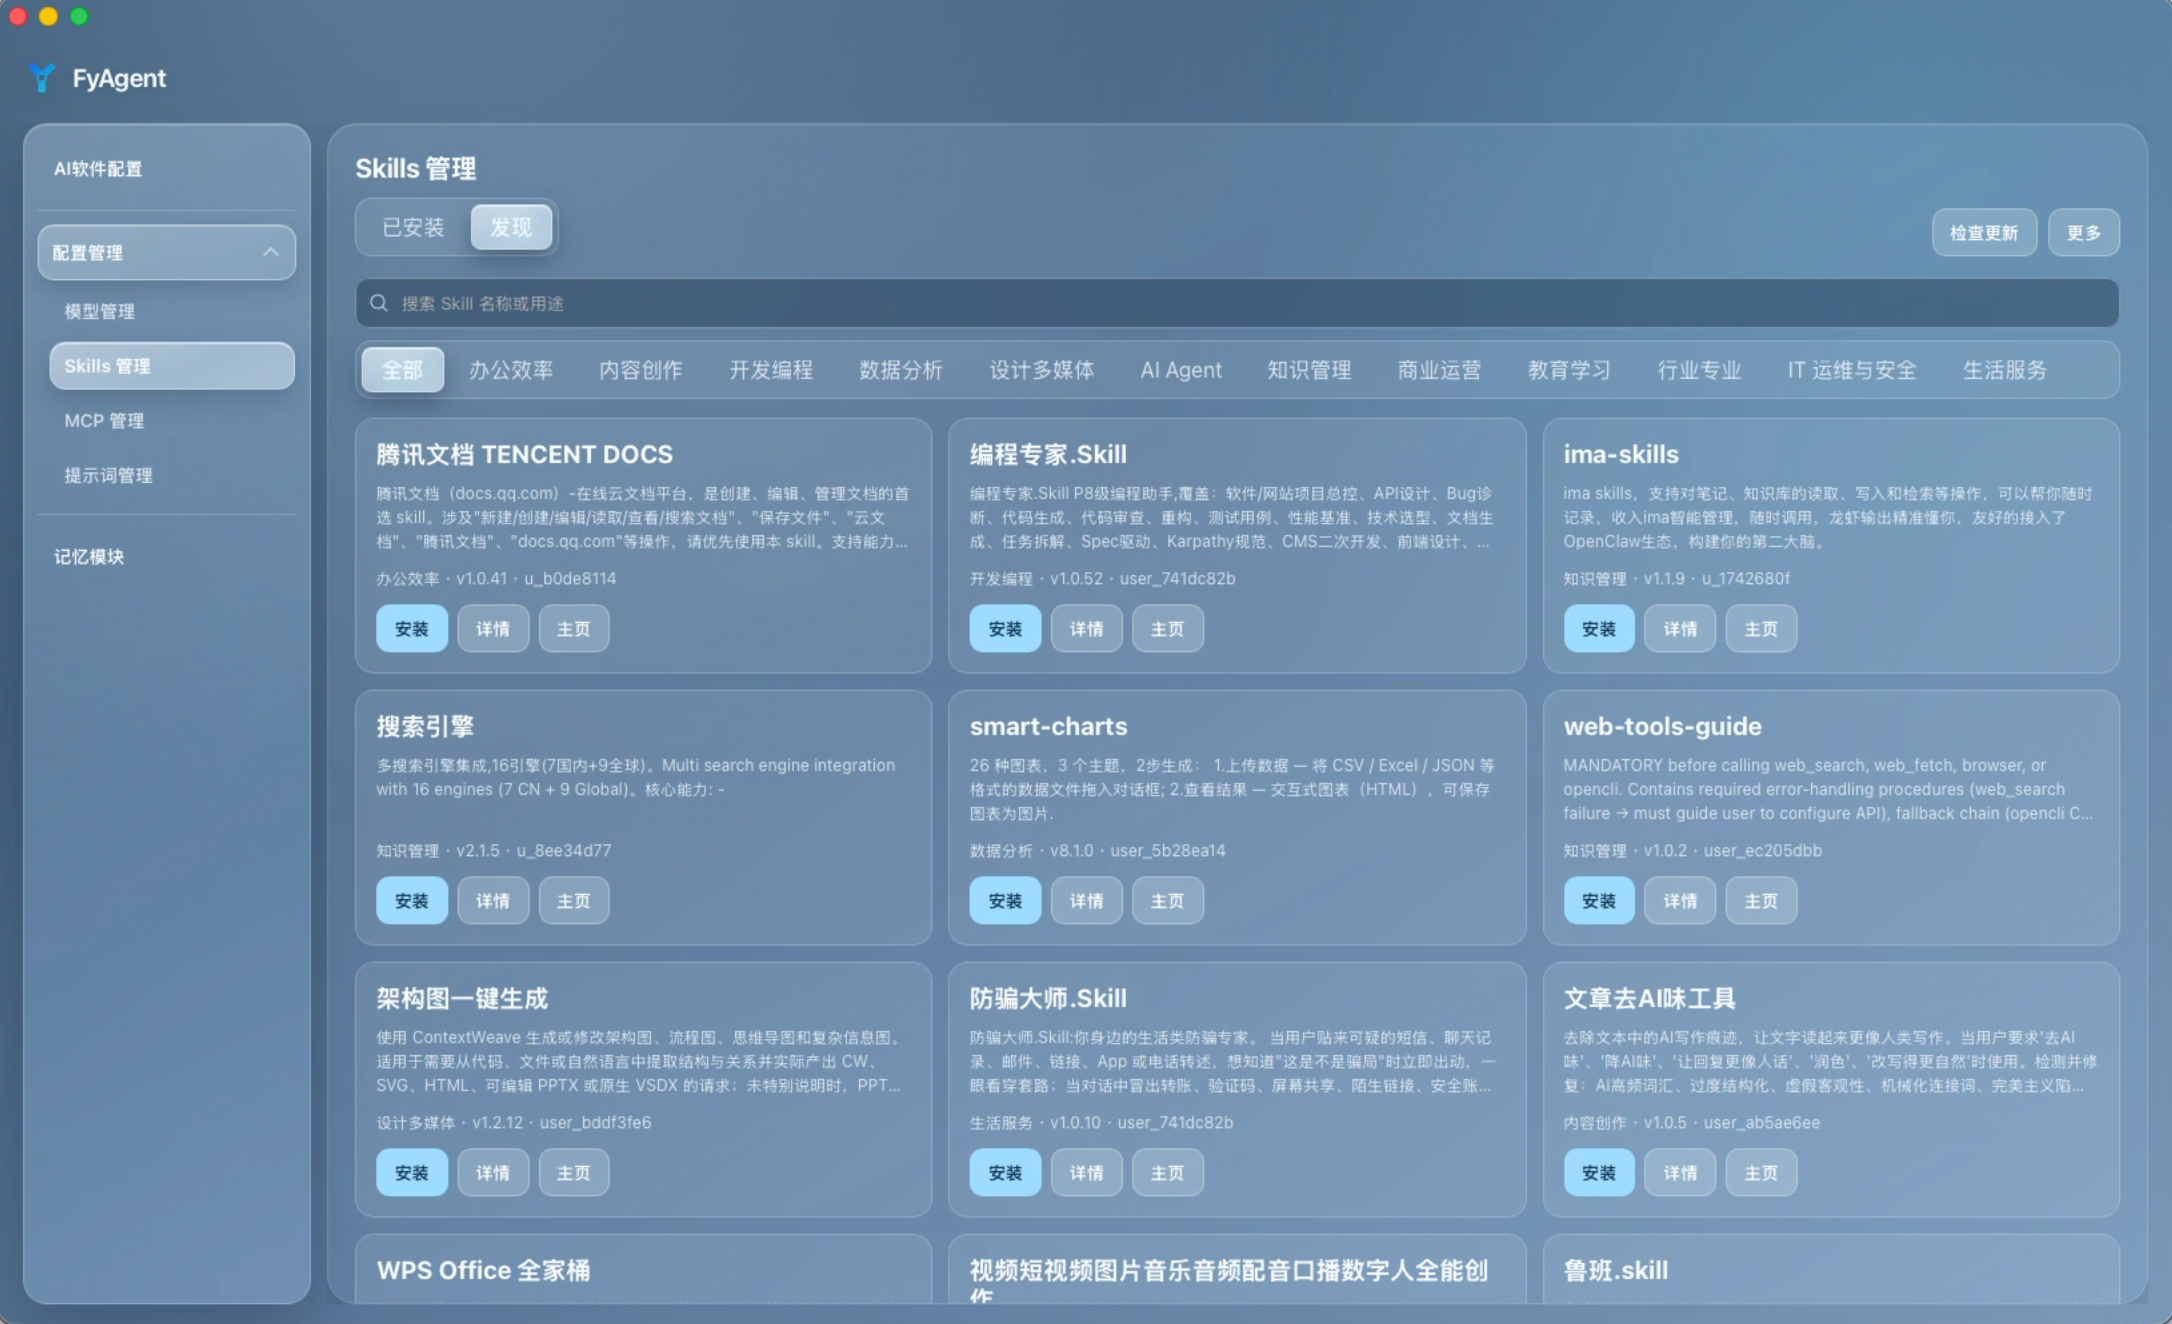Click the Skills 管理 page heading
This screenshot has height=1324, width=2172.
pyautogui.click(x=416, y=168)
